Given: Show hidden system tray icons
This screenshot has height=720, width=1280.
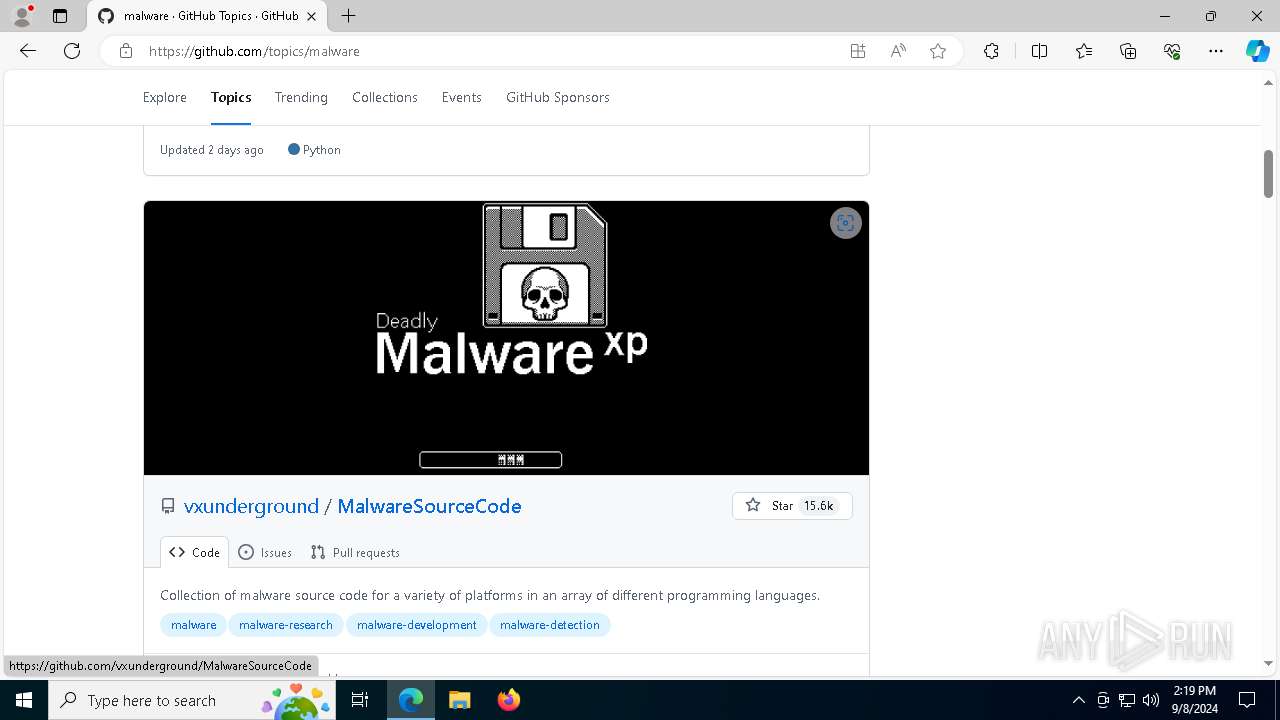Looking at the screenshot, I should 1078,700.
